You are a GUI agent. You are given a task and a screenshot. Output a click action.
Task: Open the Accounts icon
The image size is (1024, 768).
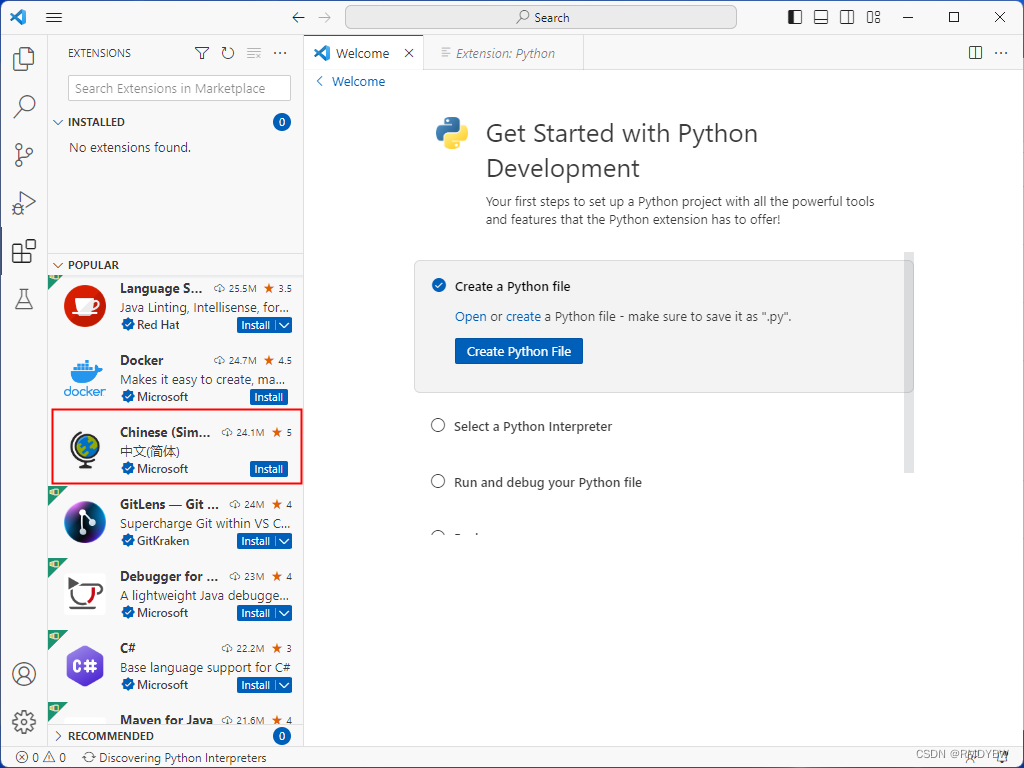point(23,674)
